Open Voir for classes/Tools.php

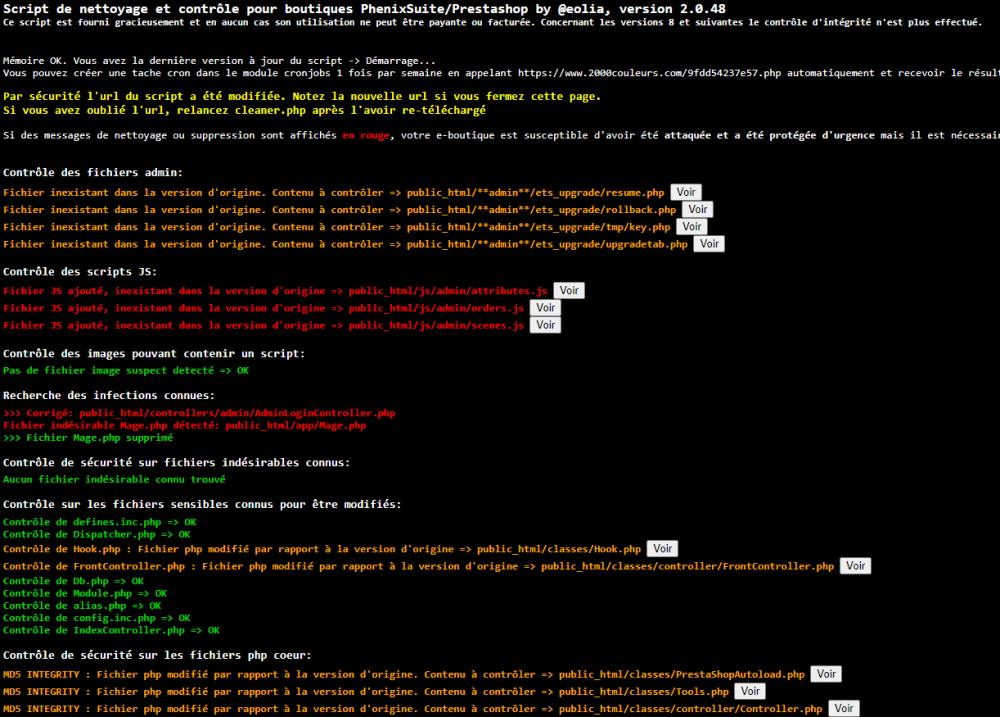pyautogui.click(x=750, y=691)
